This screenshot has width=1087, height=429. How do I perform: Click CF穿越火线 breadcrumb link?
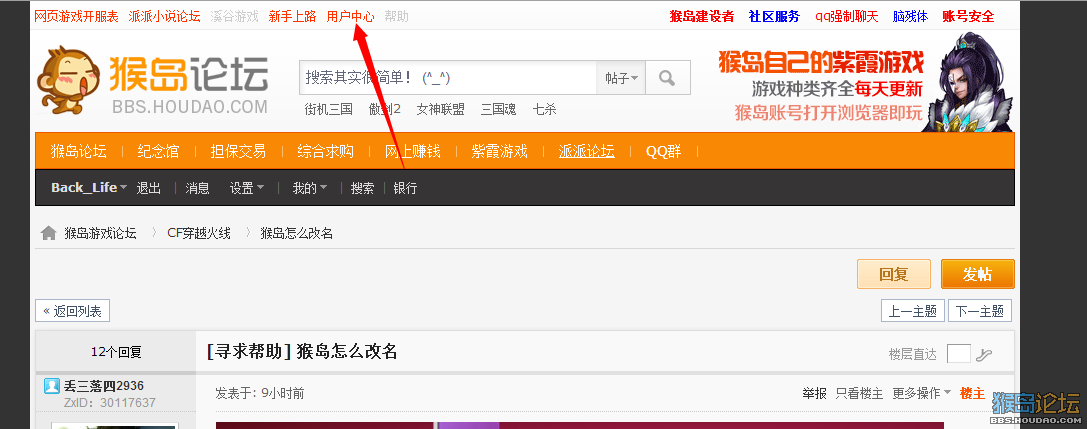point(199,234)
